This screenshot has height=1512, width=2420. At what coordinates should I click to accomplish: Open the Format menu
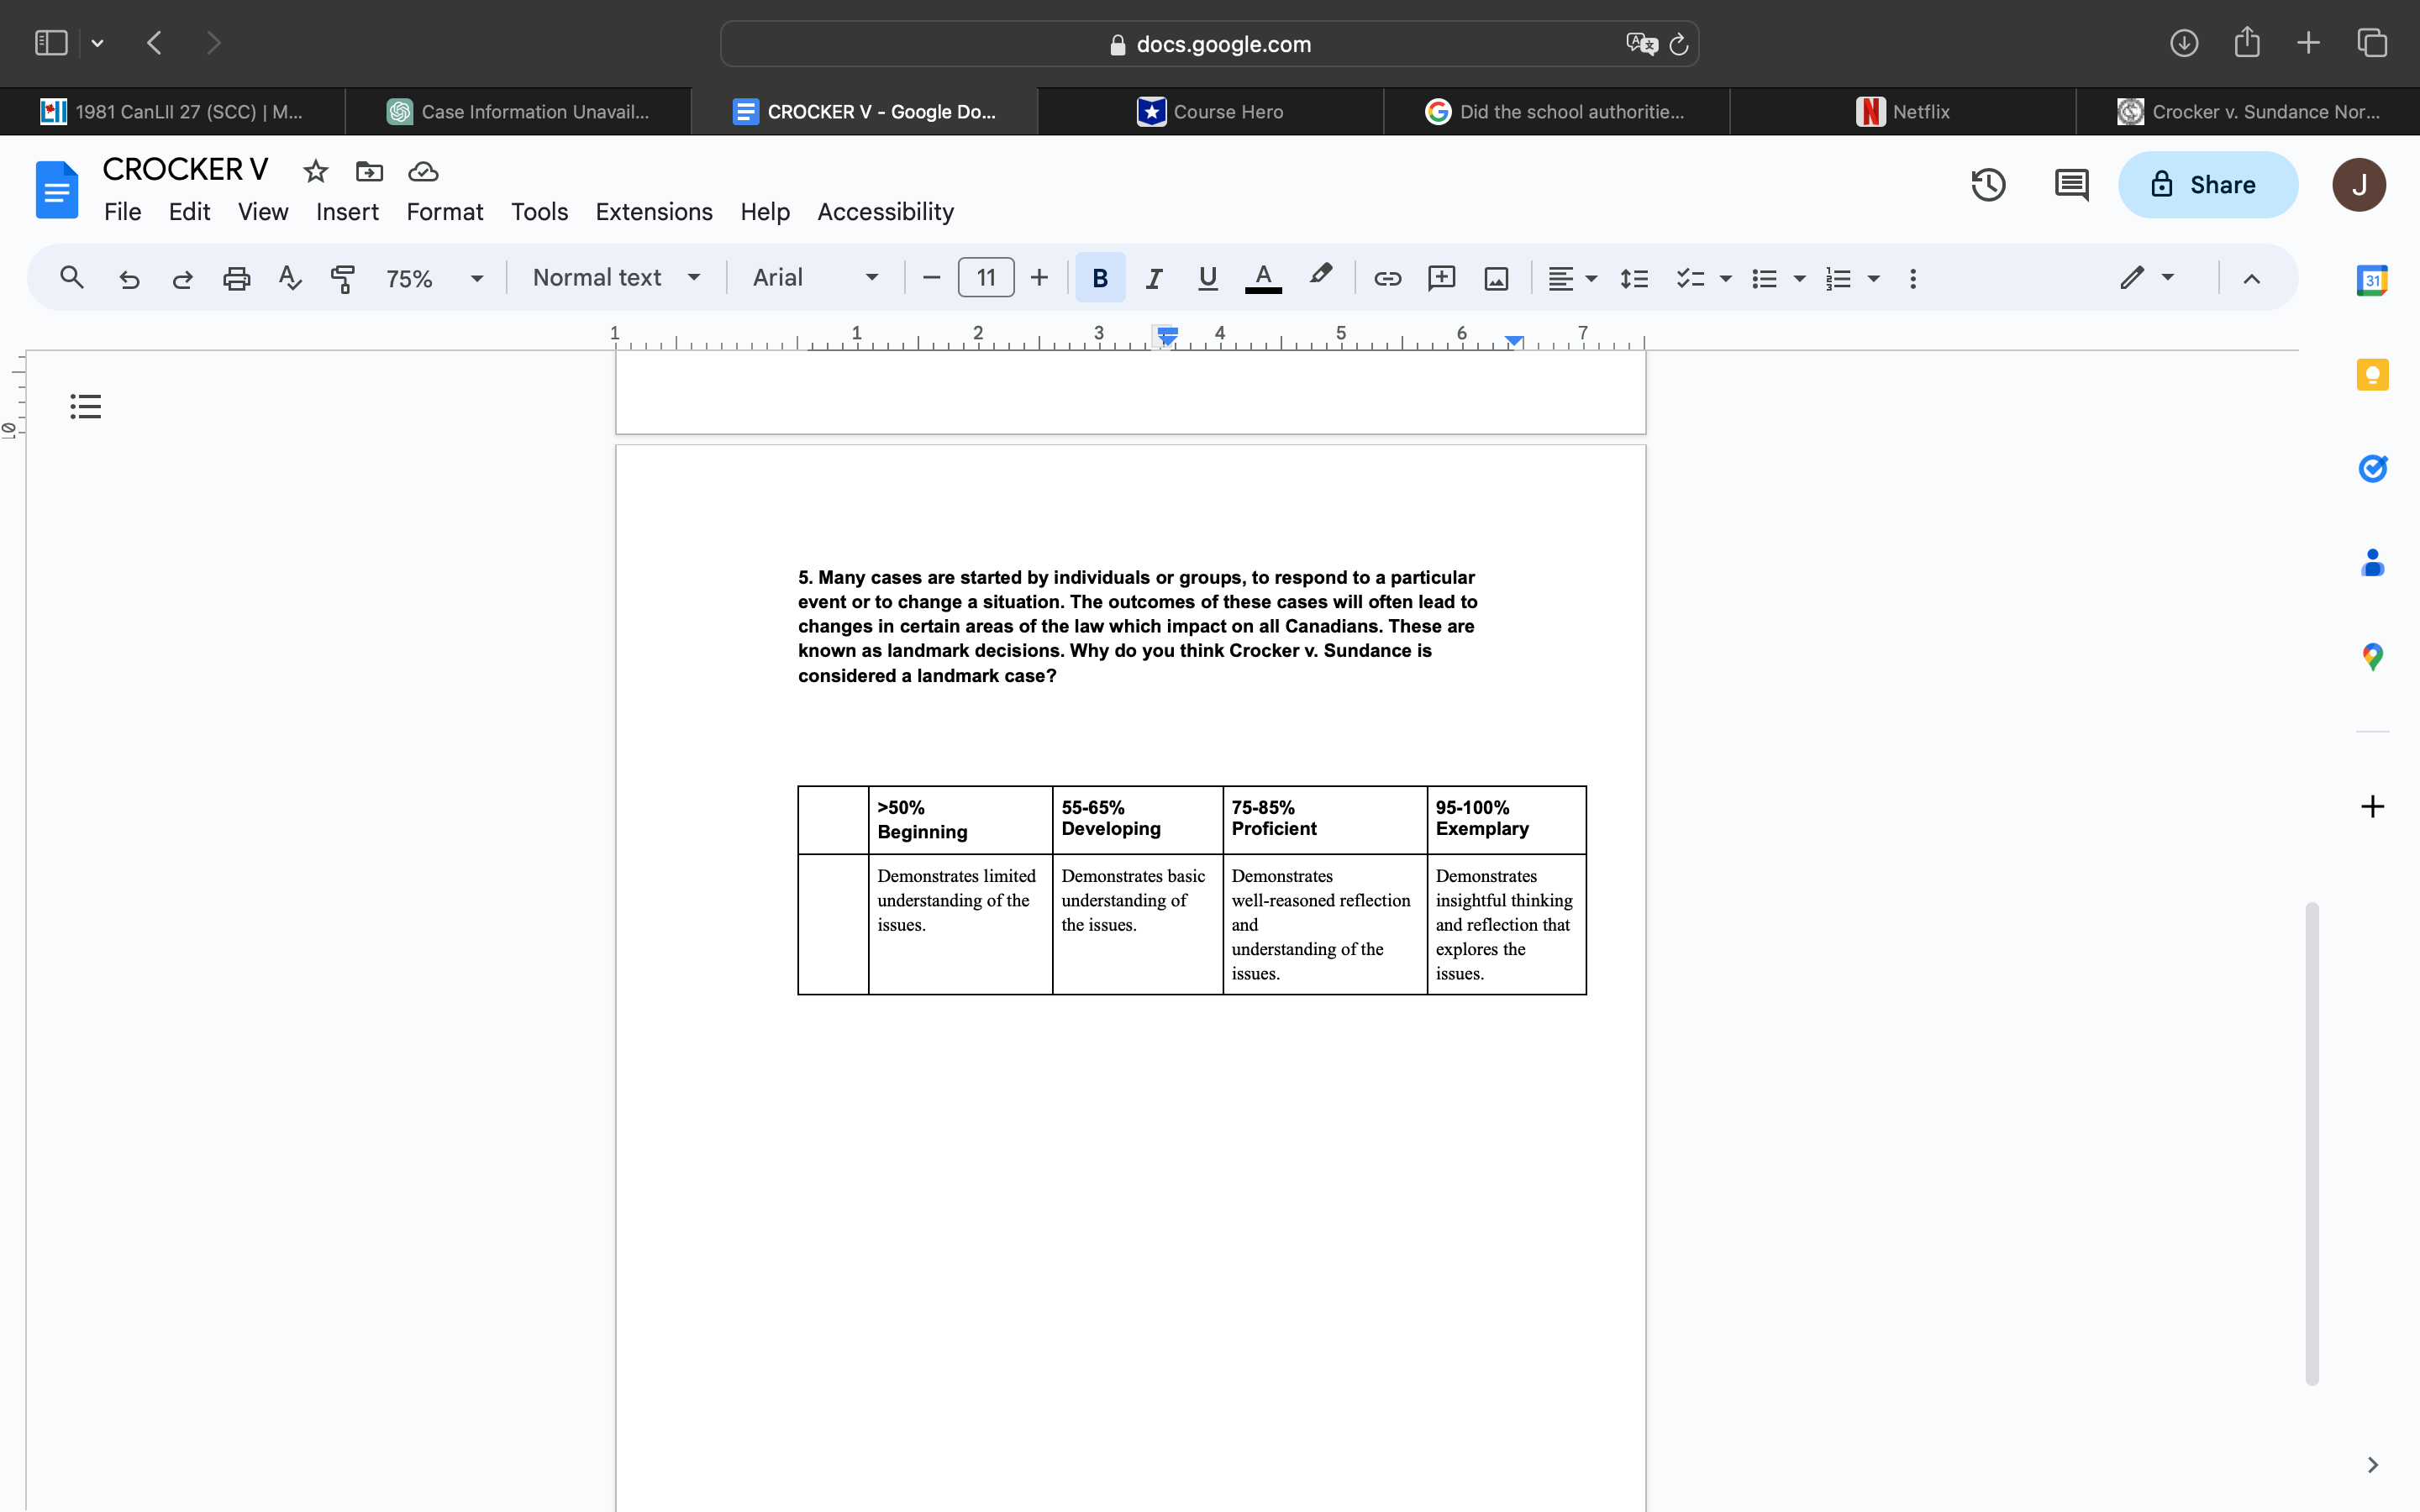tap(445, 211)
